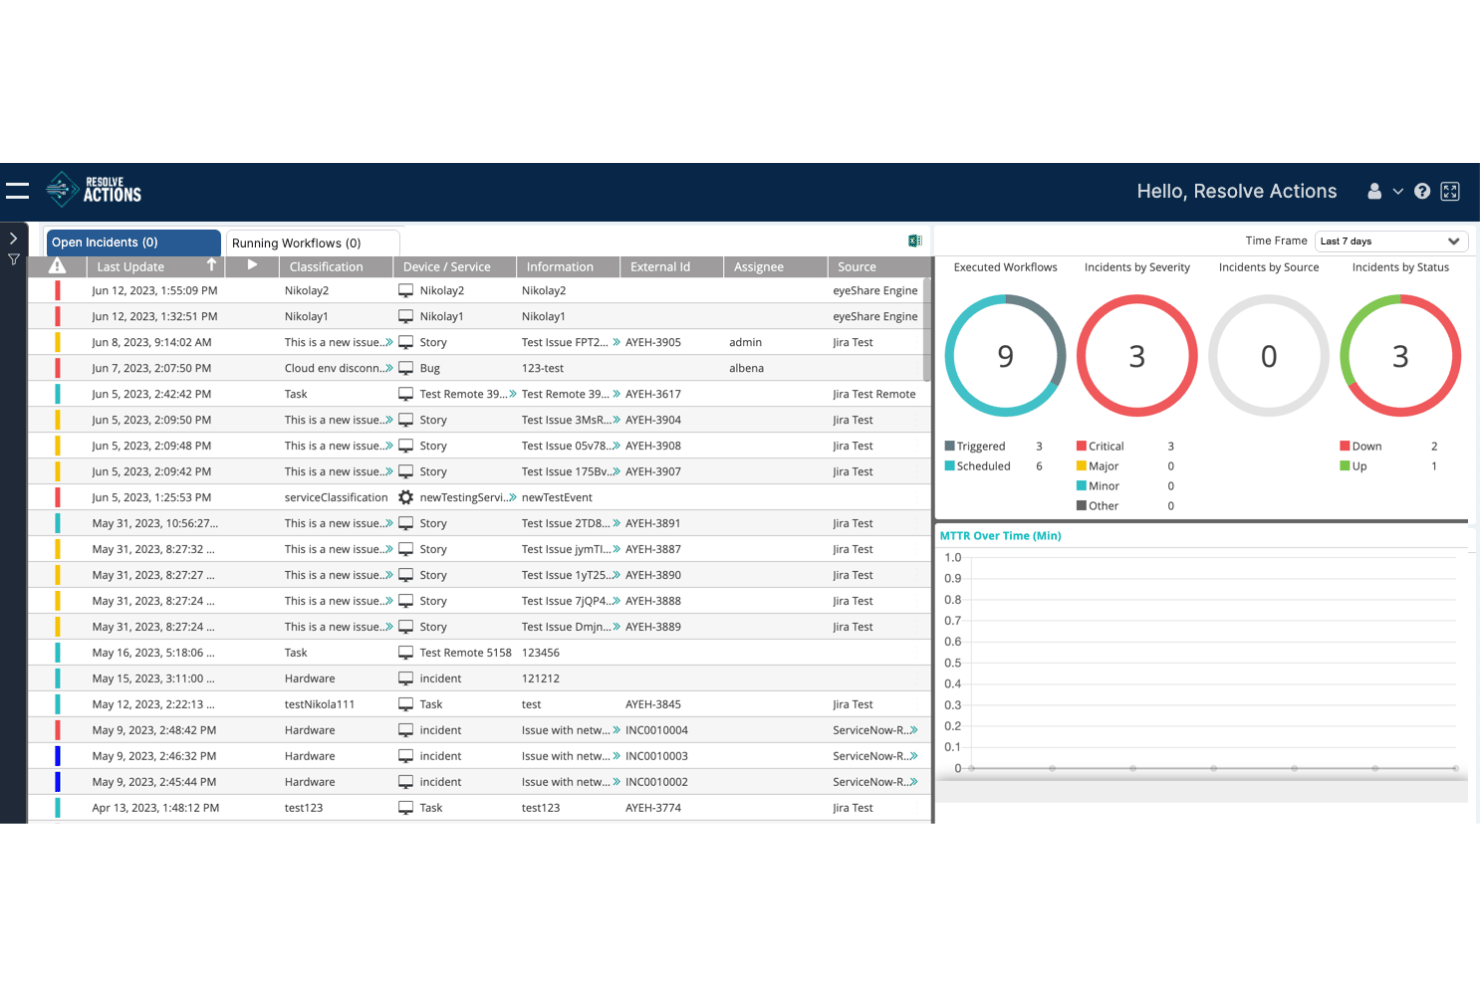
Task: Open the hamburger navigation menu
Action: click(17, 190)
